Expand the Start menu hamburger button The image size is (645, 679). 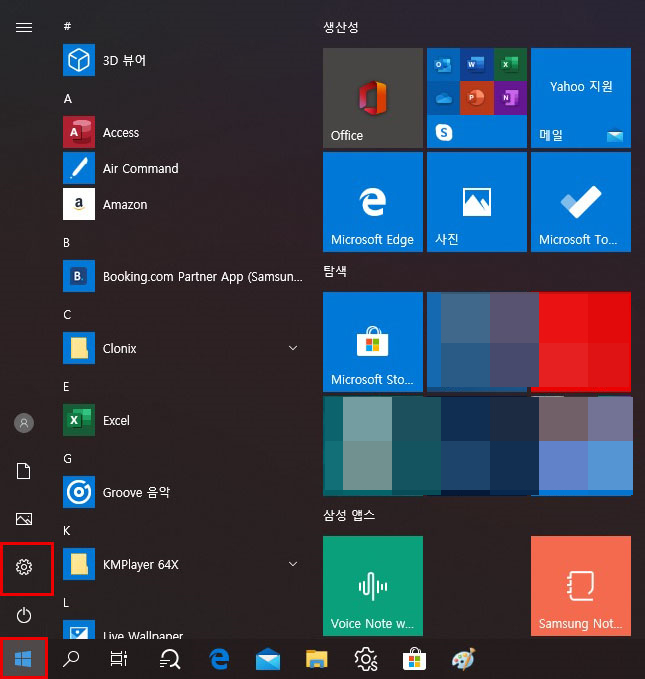(x=24, y=27)
